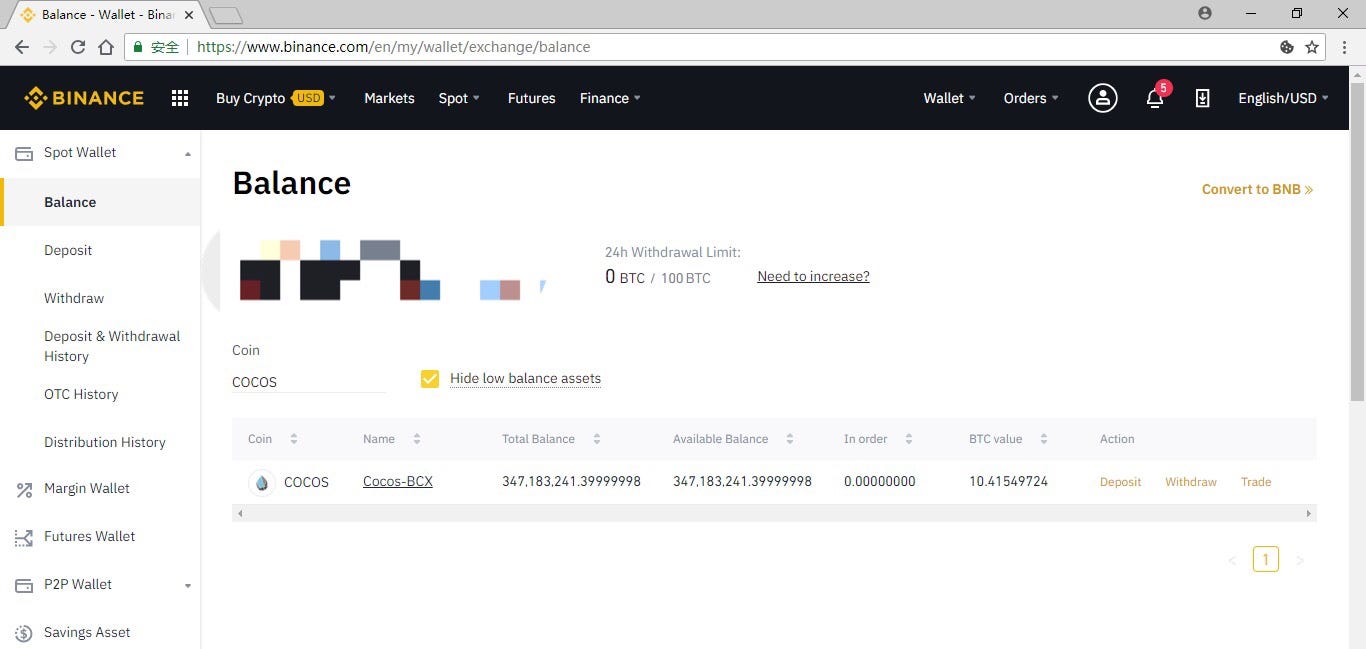Go to Futures page
The image size is (1366, 649).
[x=531, y=98]
